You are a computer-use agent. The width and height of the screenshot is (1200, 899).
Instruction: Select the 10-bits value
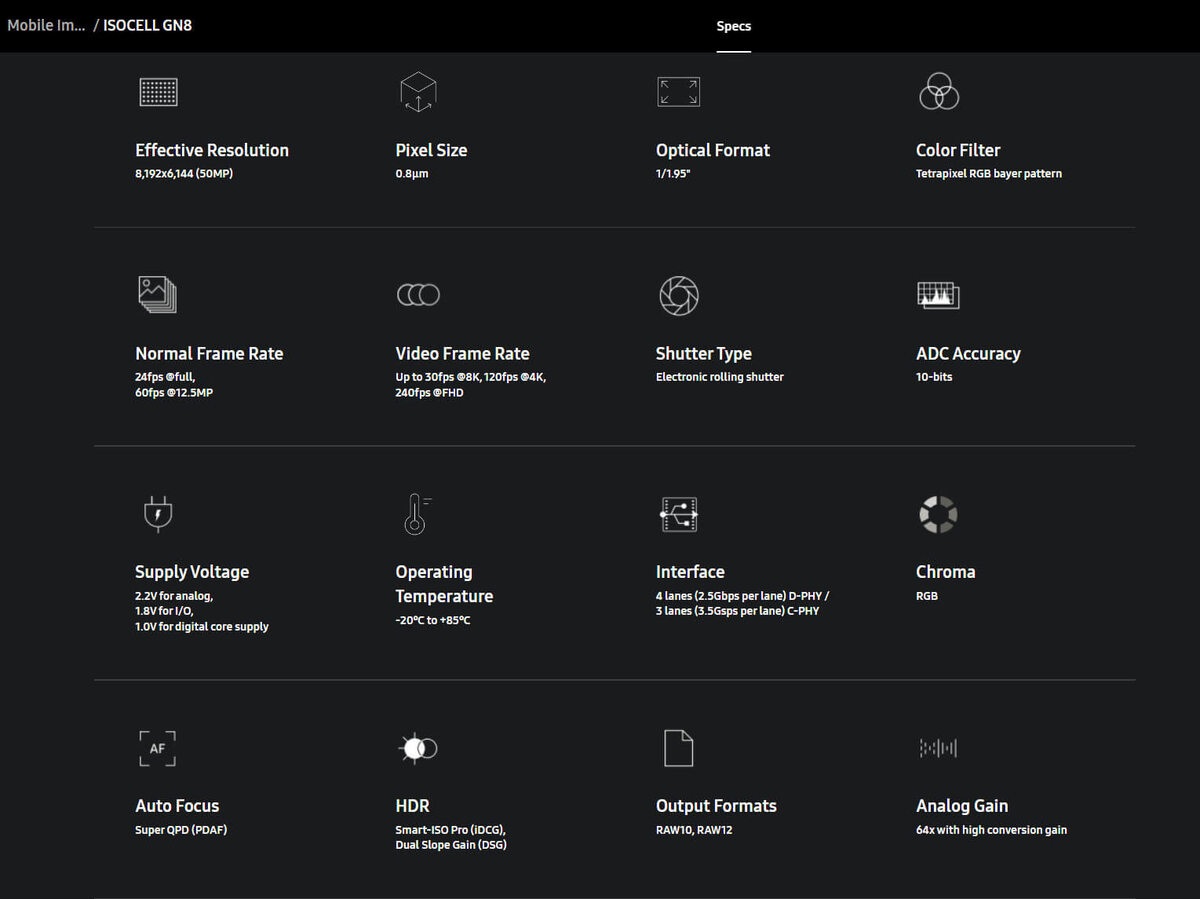coord(934,377)
